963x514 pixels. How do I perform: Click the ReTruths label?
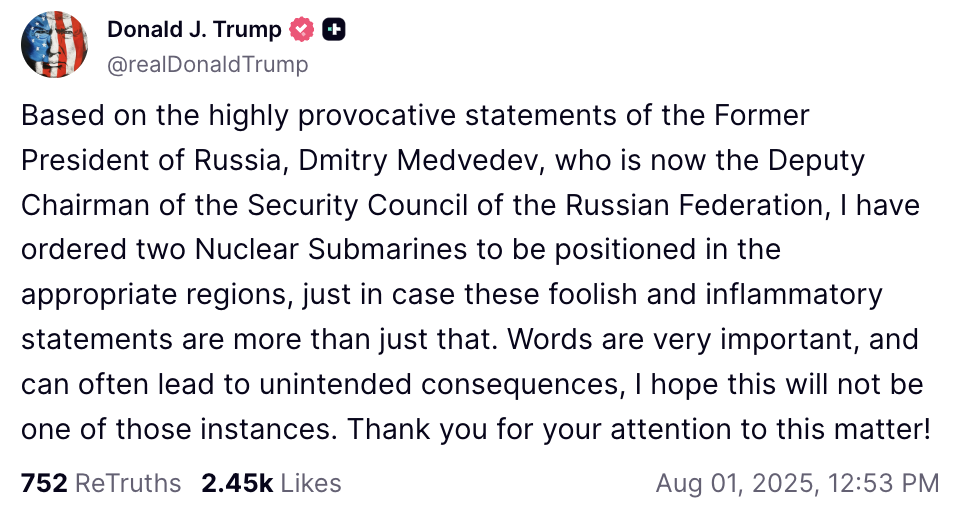point(128,484)
